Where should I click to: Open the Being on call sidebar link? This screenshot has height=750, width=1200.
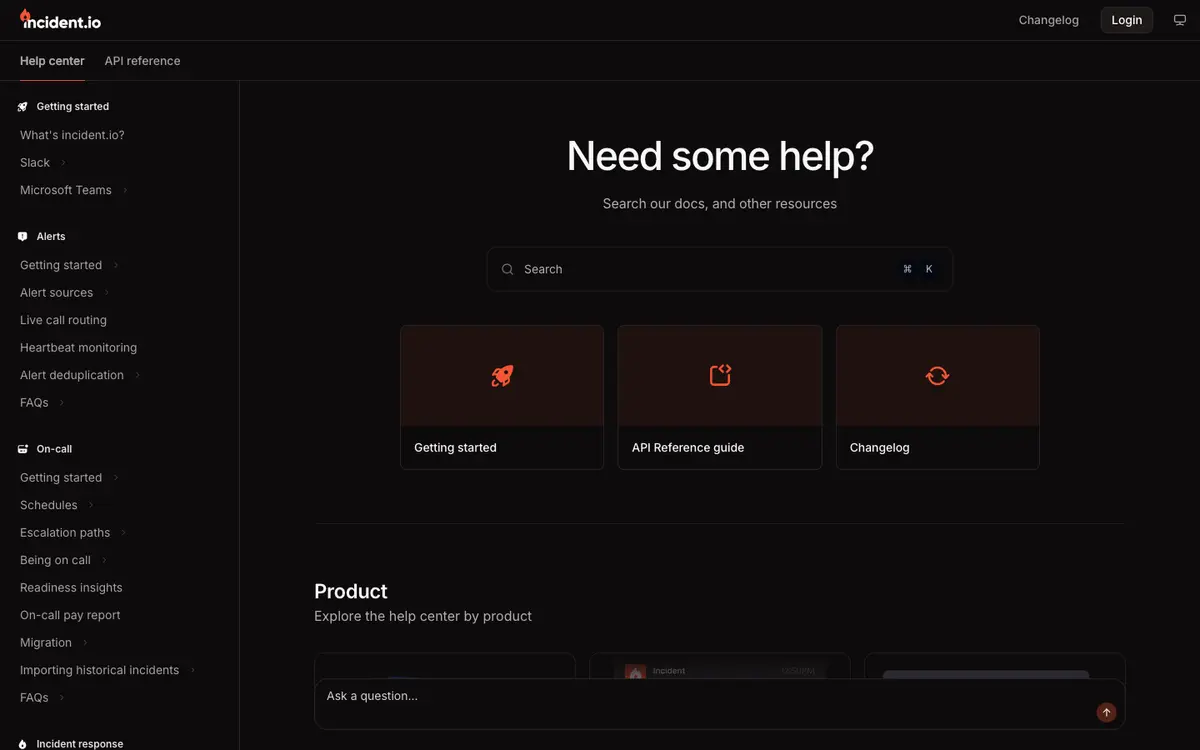[x=55, y=560]
